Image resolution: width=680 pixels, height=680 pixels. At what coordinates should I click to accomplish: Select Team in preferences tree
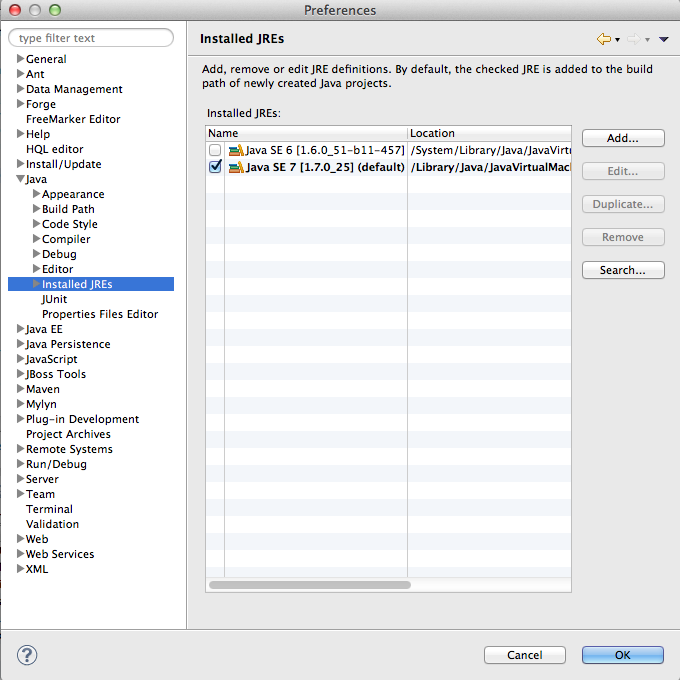[40, 494]
